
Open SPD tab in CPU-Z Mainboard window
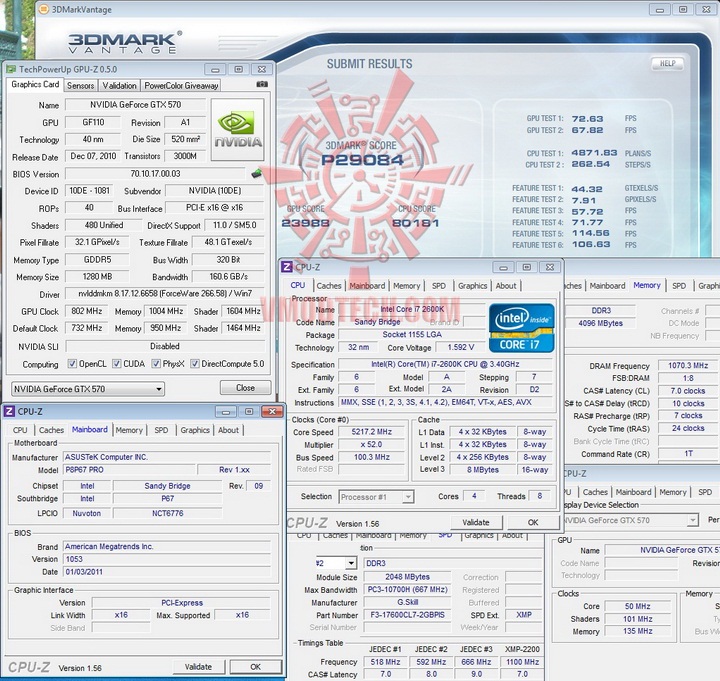coord(161,430)
